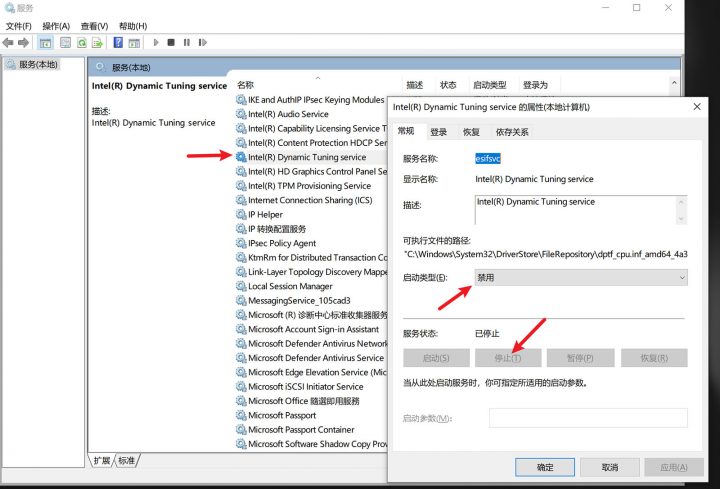This screenshot has width=720, height=489.
Task: Toggle the console tree pane toolbar icon
Action: [45, 43]
